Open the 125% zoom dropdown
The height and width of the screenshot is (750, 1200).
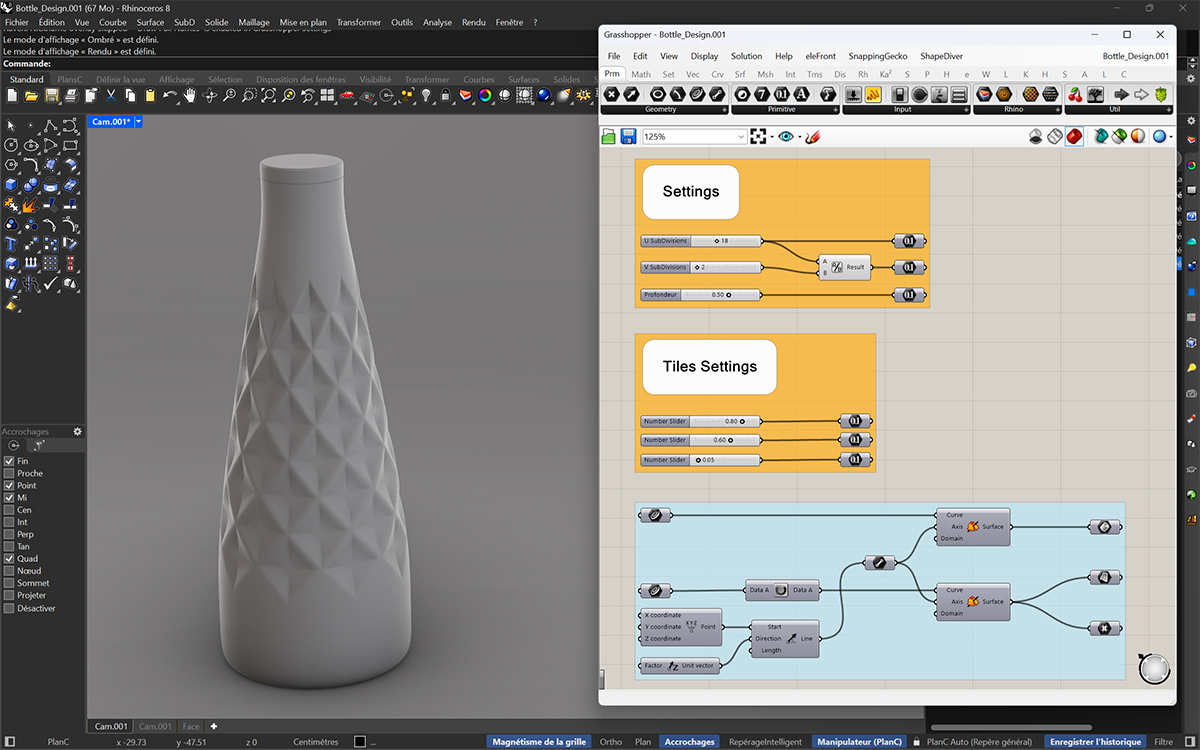pyautogui.click(x=740, y=137)
